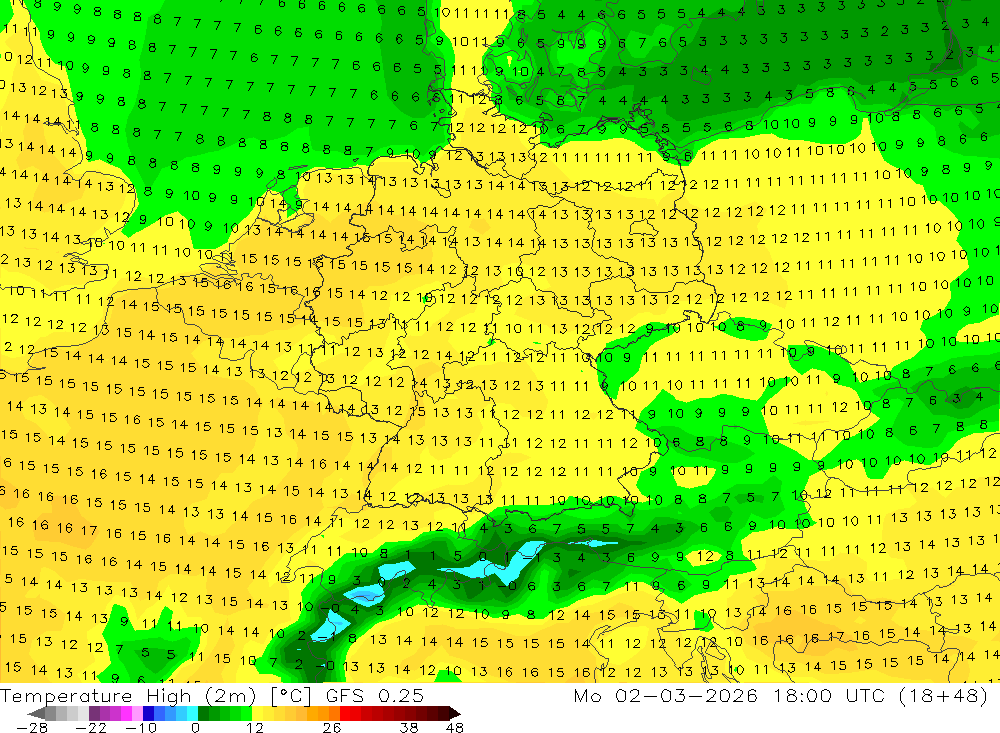Click the "GFS" model name
1000x733 pixels.
coord(344,696)
